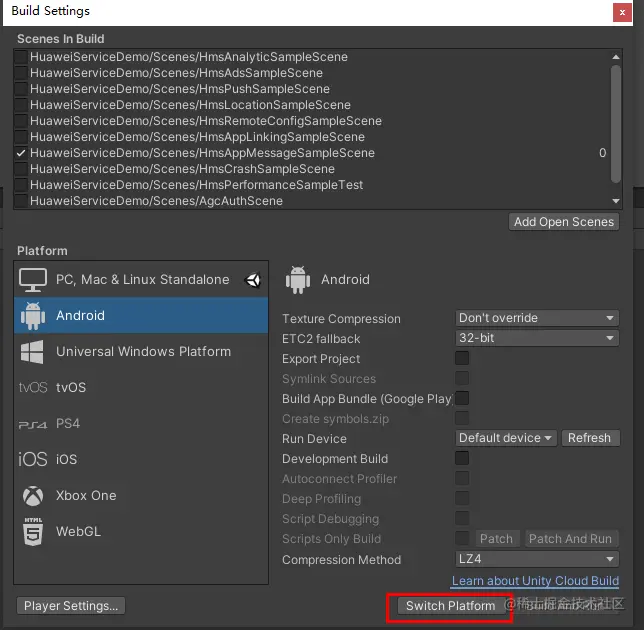
Task: Close the Build Settings window
Action: [622, 12]
